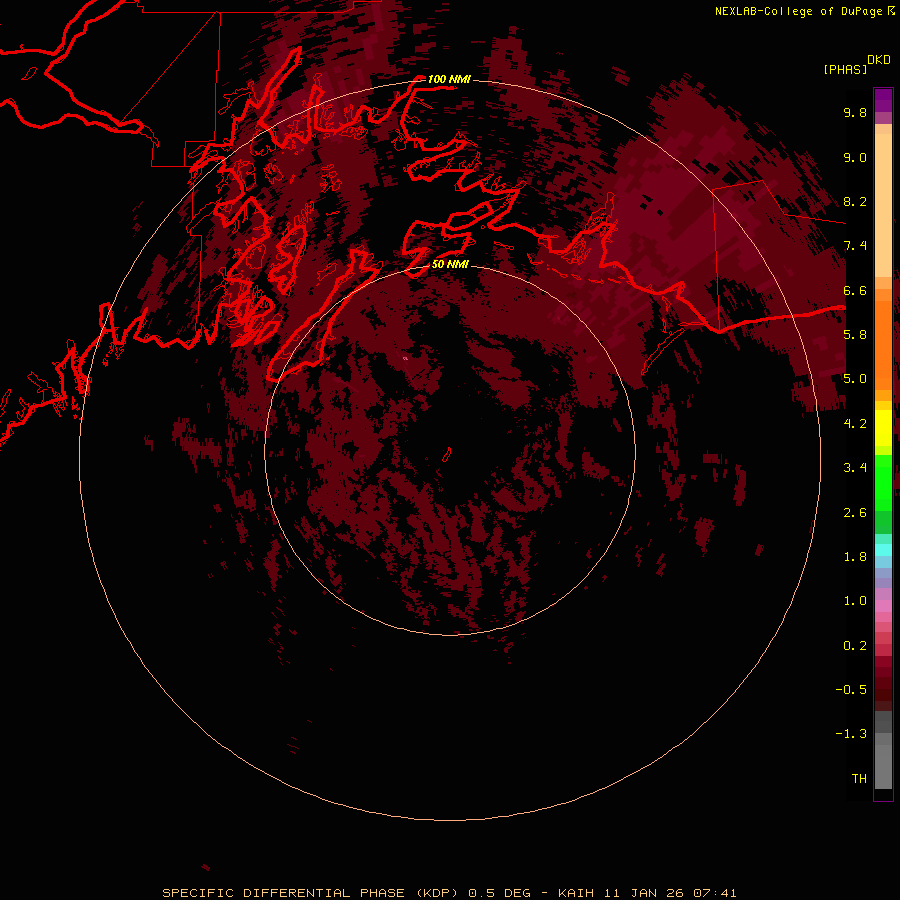The image size is (900, 900).
Task: Click the KAIH radar site identifier
Action: 578,893
